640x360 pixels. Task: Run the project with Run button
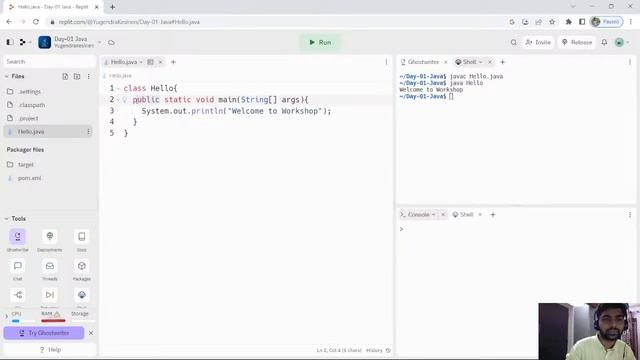(320, 42)
